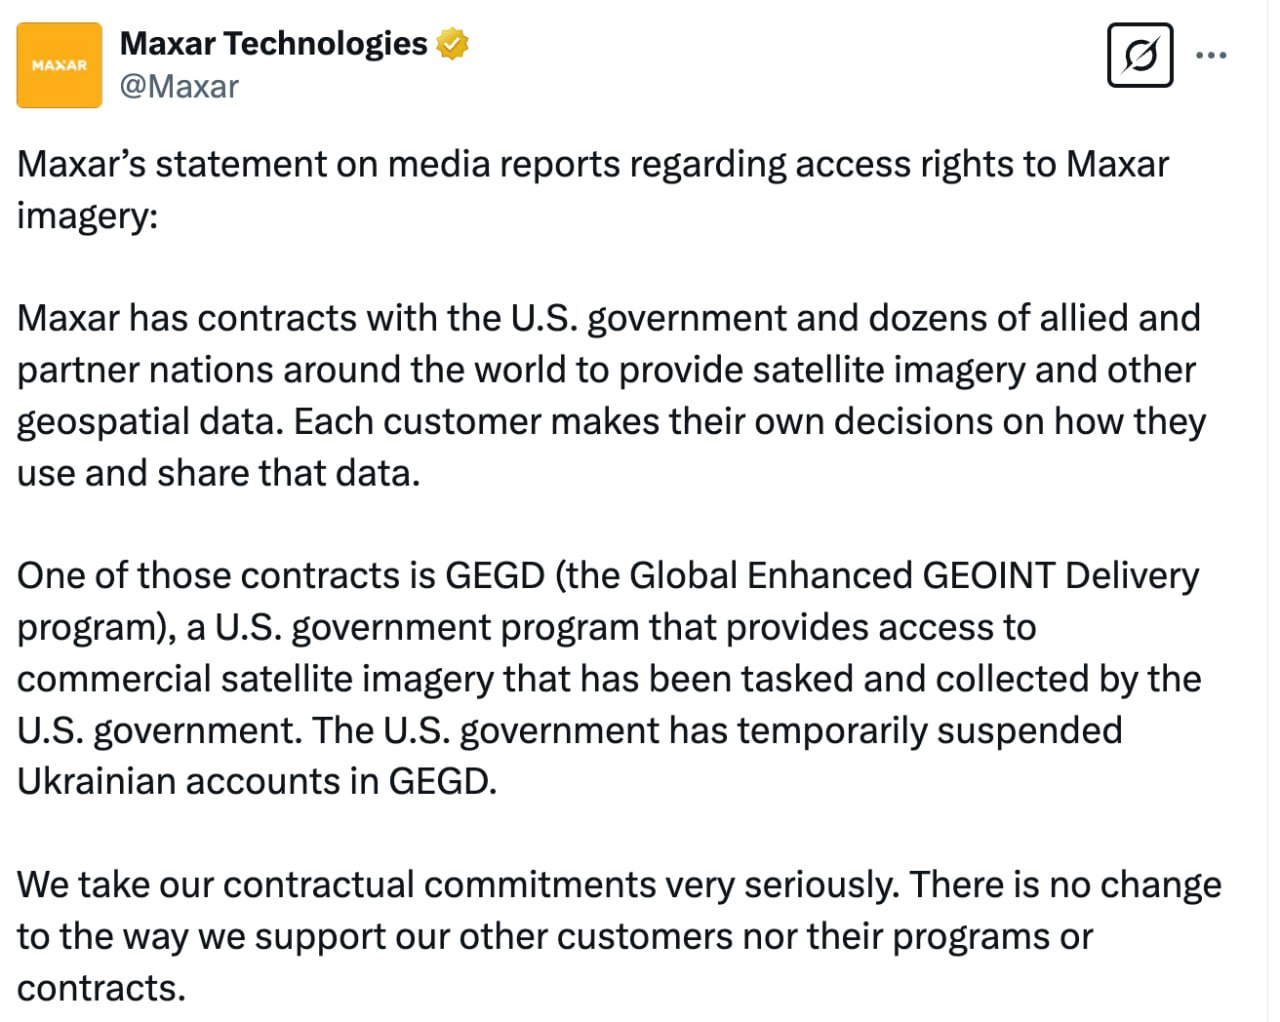Click the line 'Ukrainian accounts in GEGD.'
This screenshot has height=1022, width=1280.
[x=257, y=782]
